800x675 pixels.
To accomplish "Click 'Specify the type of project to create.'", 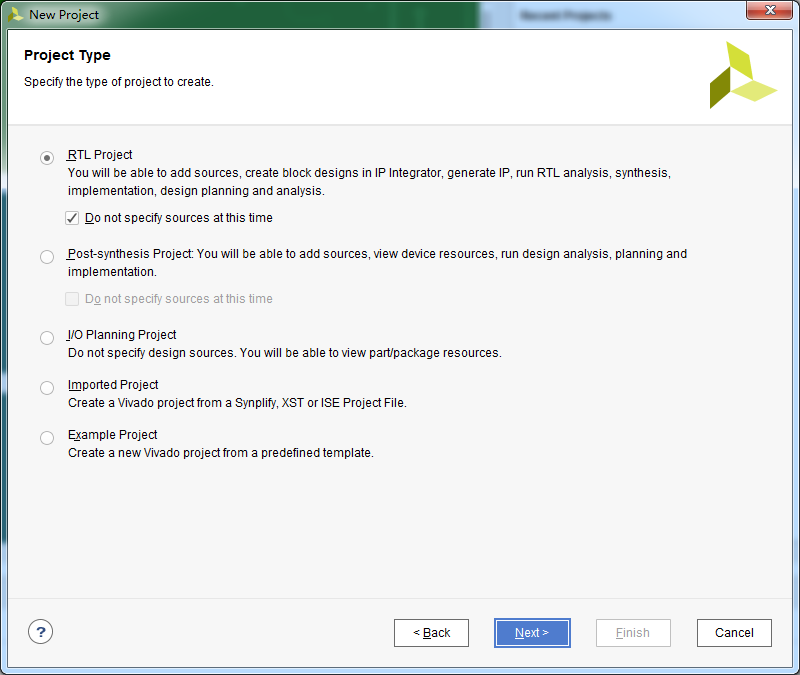I will (x=119, y=82).
